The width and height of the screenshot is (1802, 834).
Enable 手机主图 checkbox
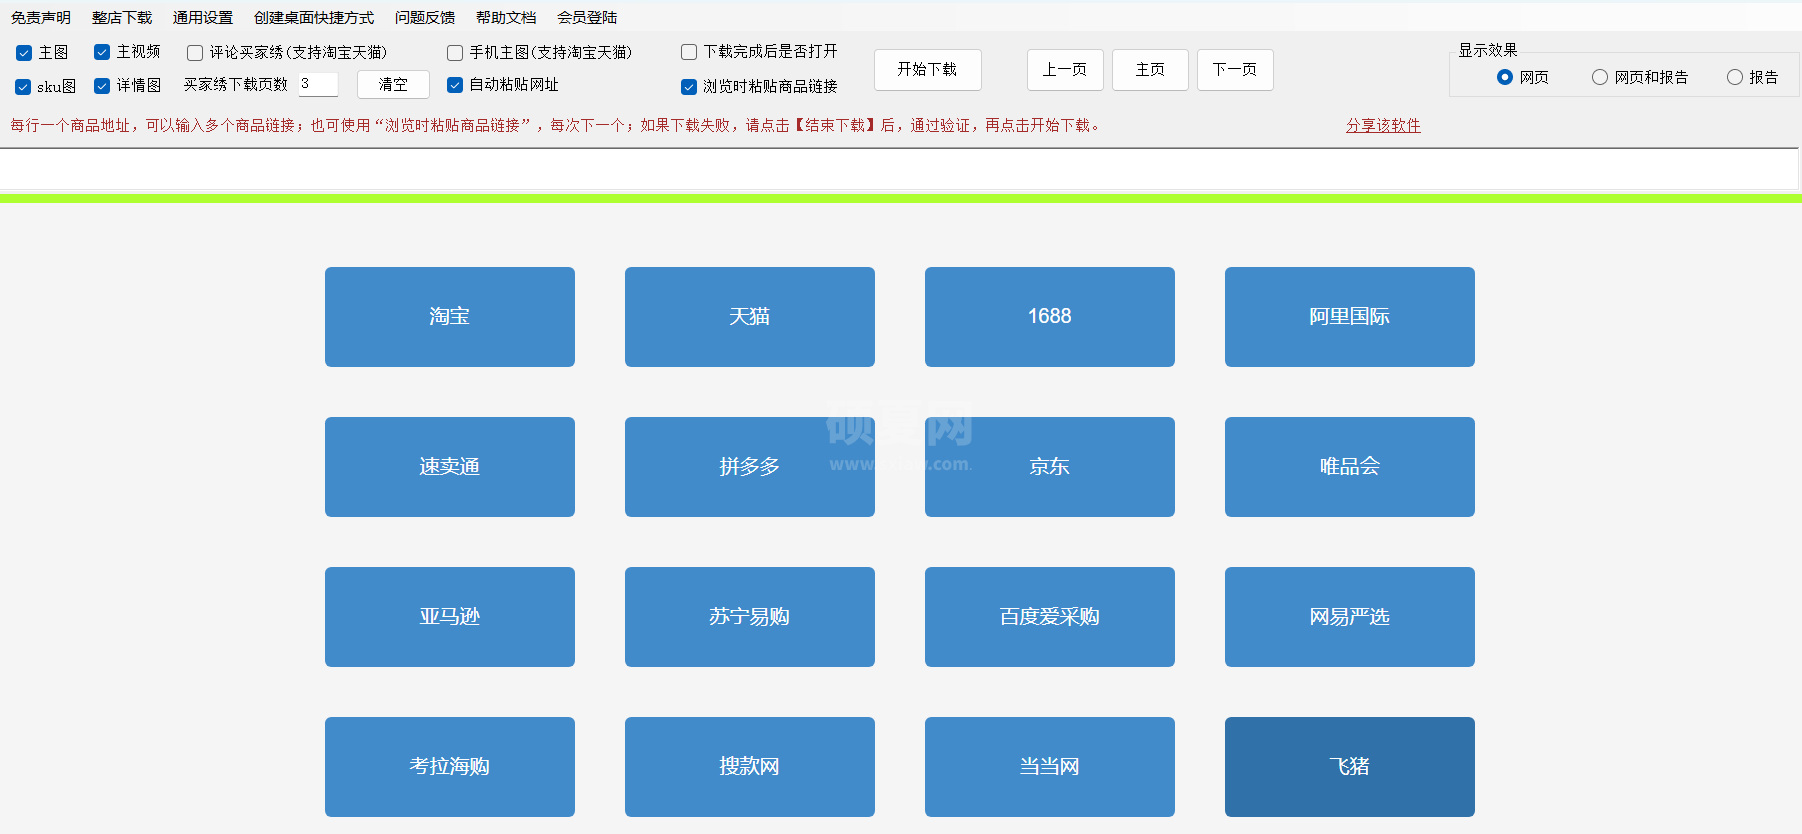coord(455,53)
